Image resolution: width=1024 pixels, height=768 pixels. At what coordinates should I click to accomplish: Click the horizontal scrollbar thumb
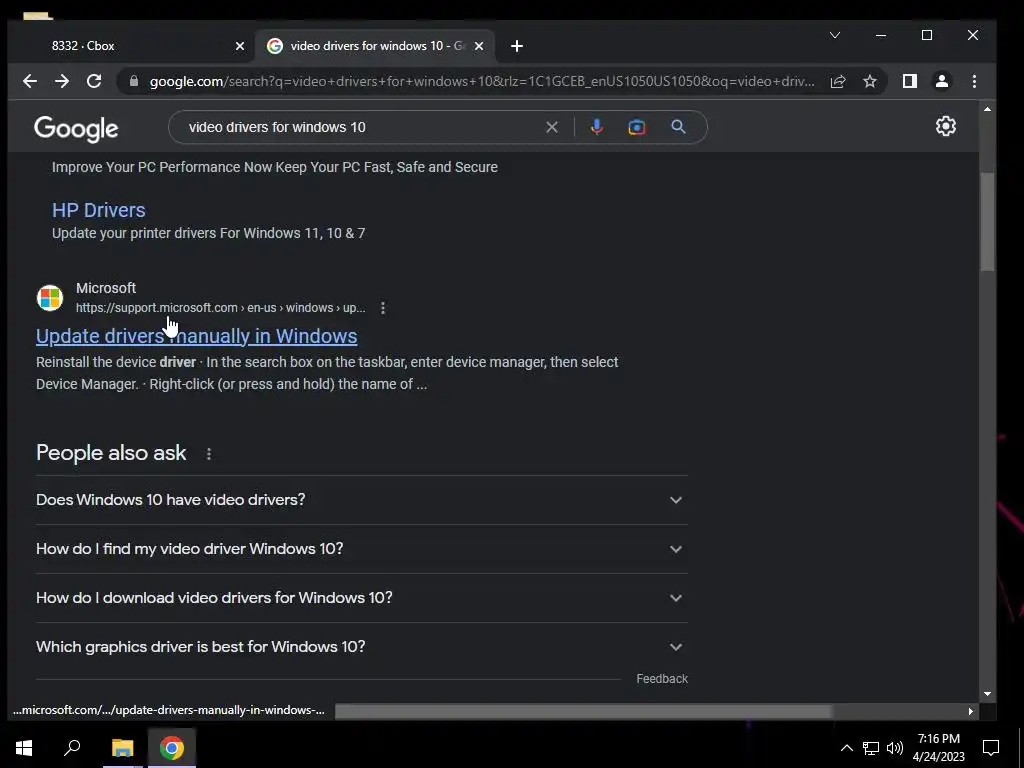point(583,711)
